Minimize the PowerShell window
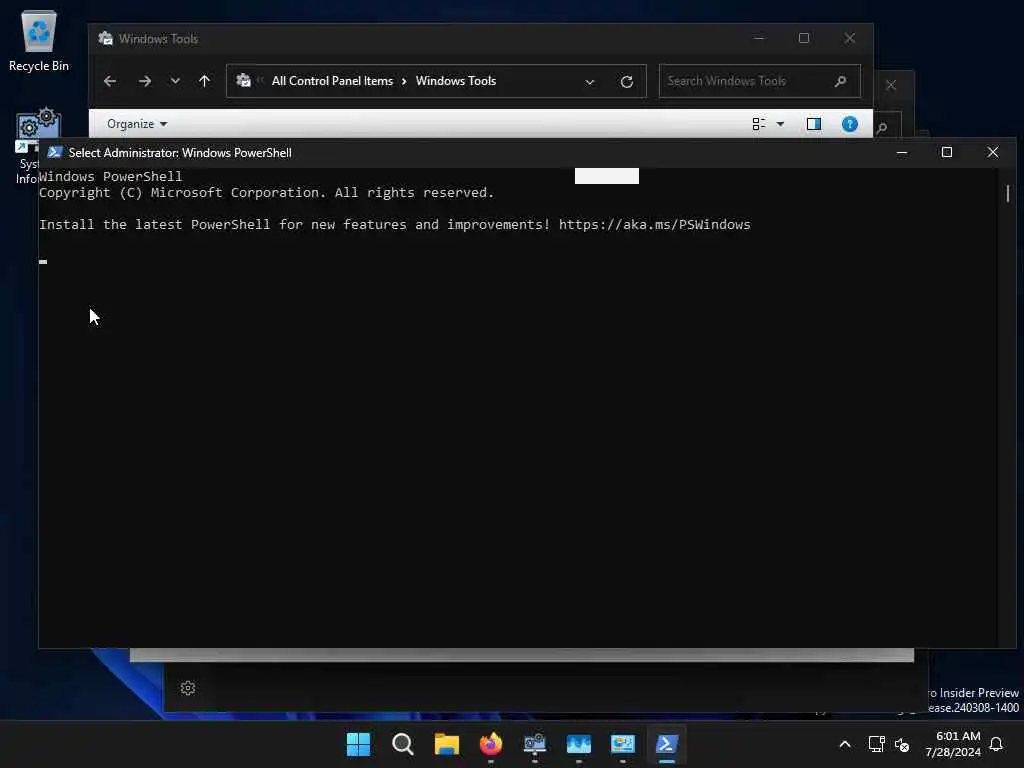 [x=902, y=152]
